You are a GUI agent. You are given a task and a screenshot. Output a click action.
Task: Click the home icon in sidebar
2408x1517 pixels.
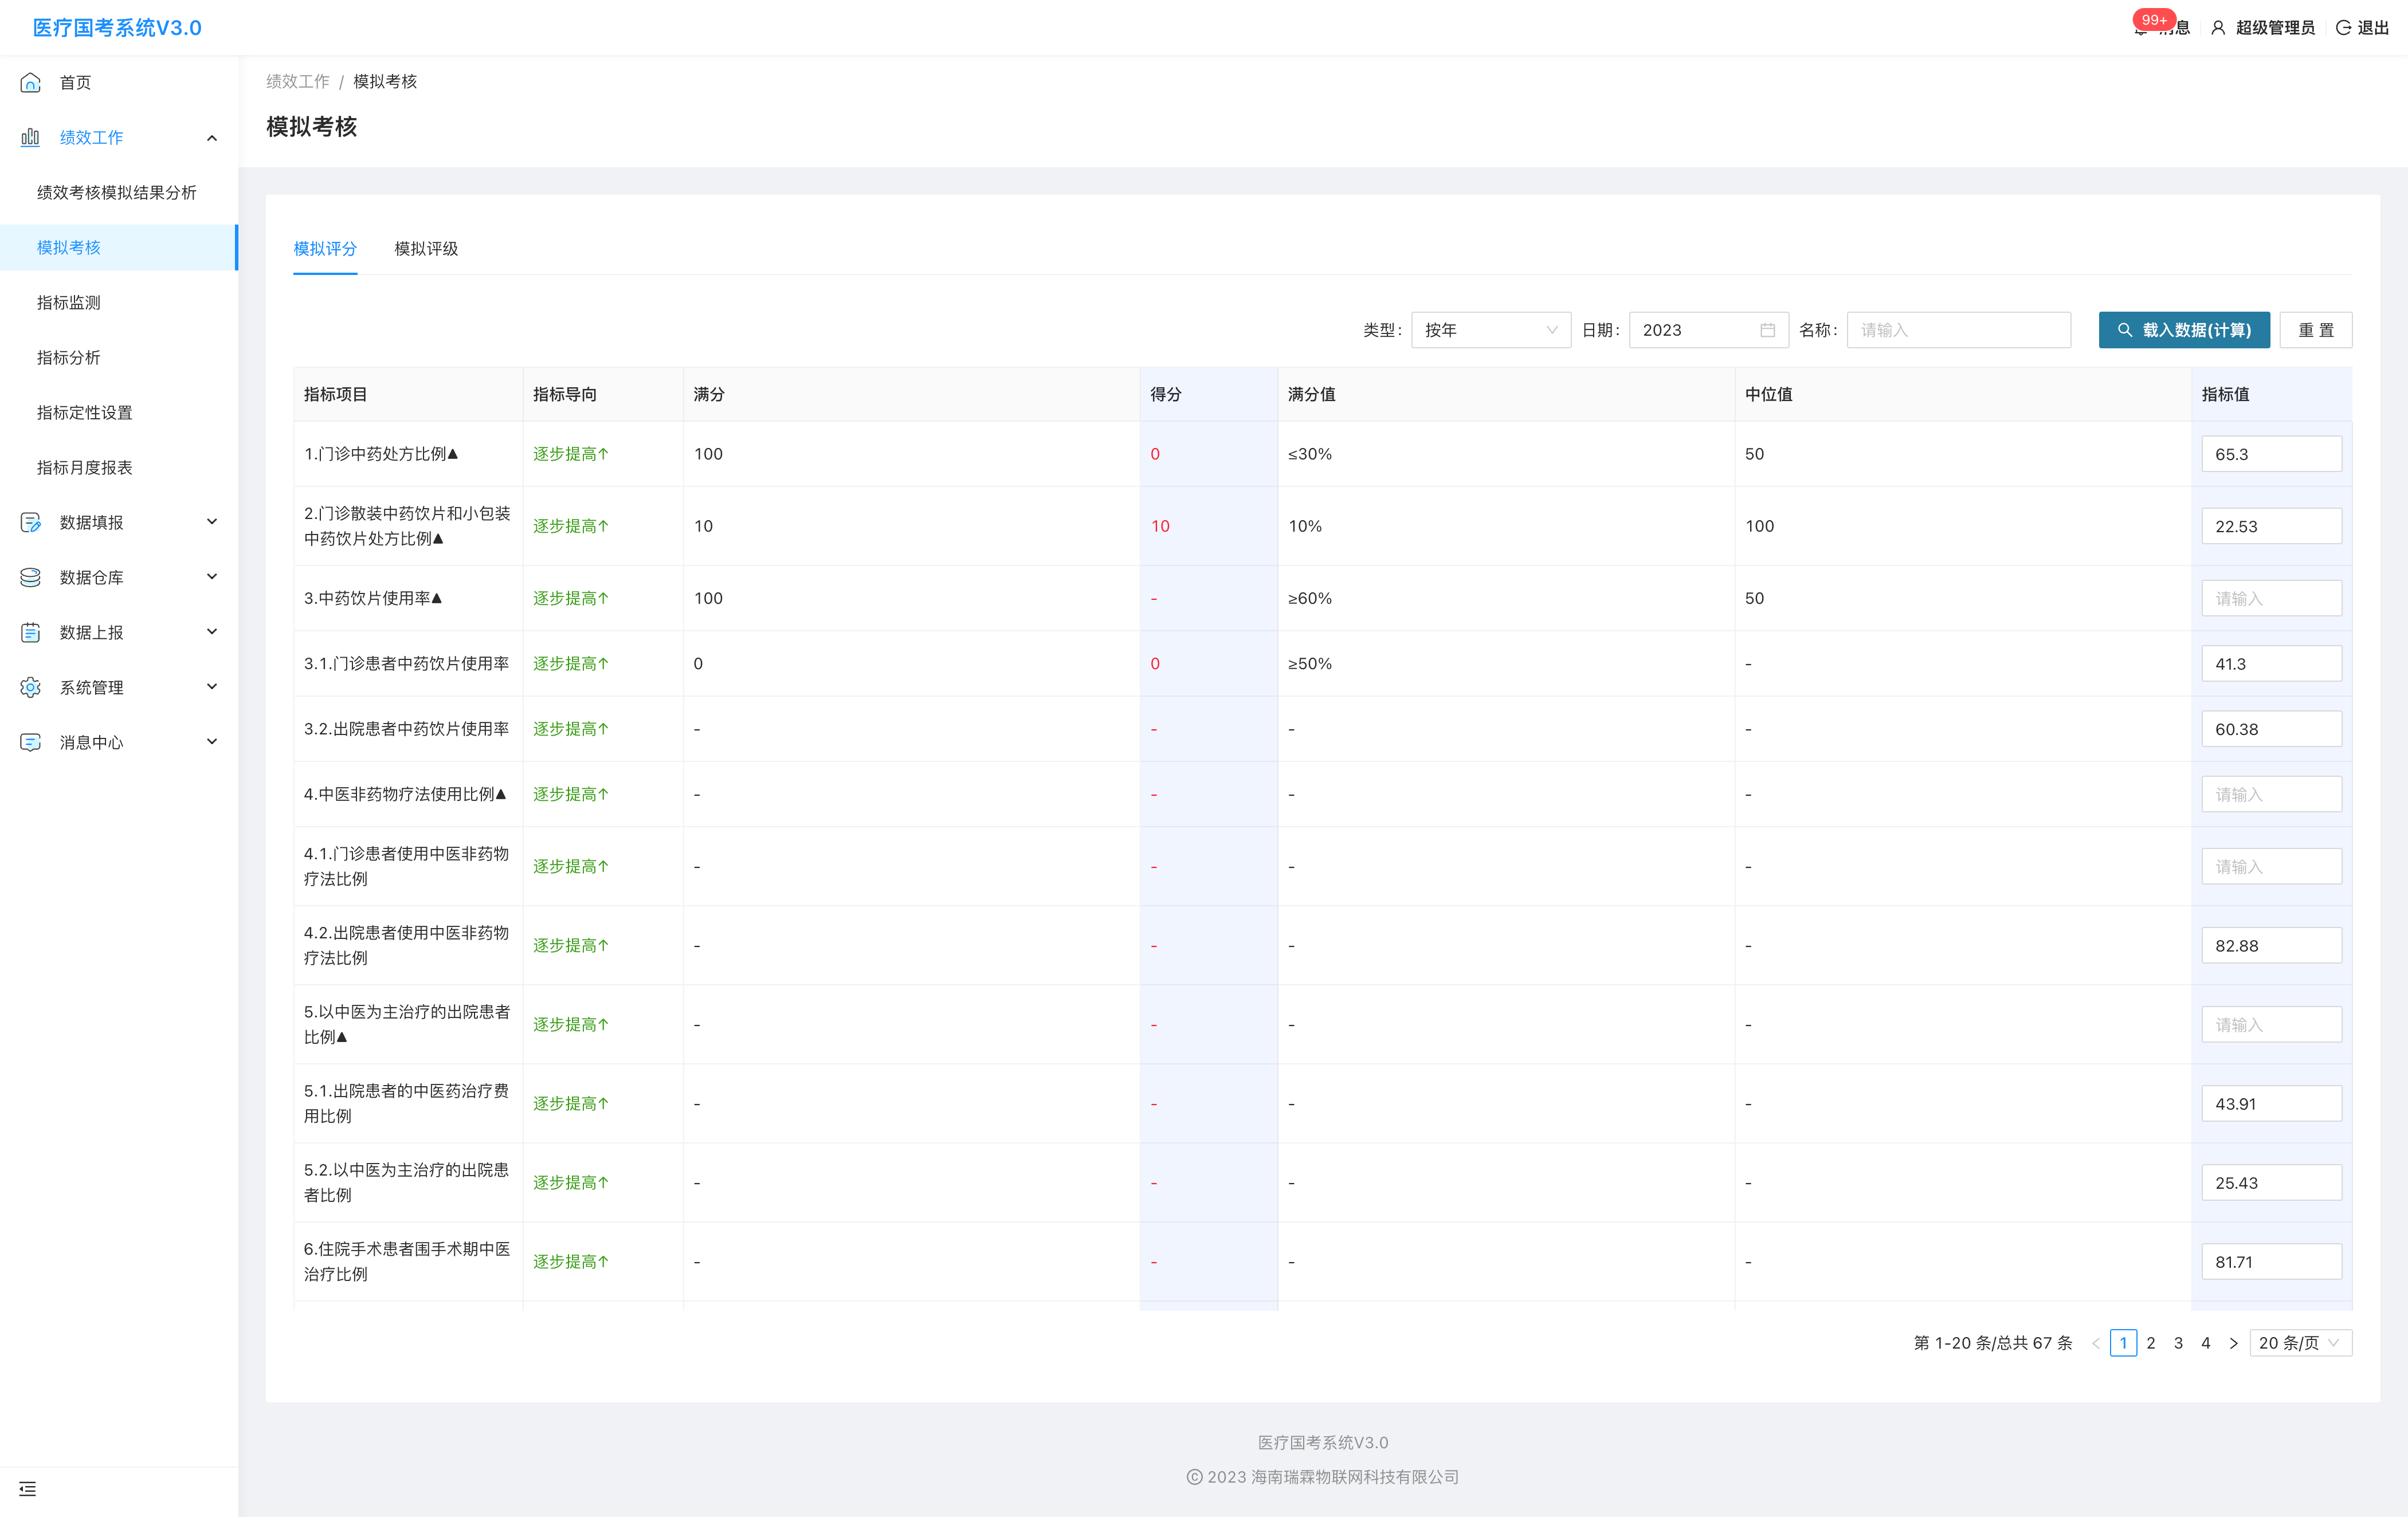30,82
